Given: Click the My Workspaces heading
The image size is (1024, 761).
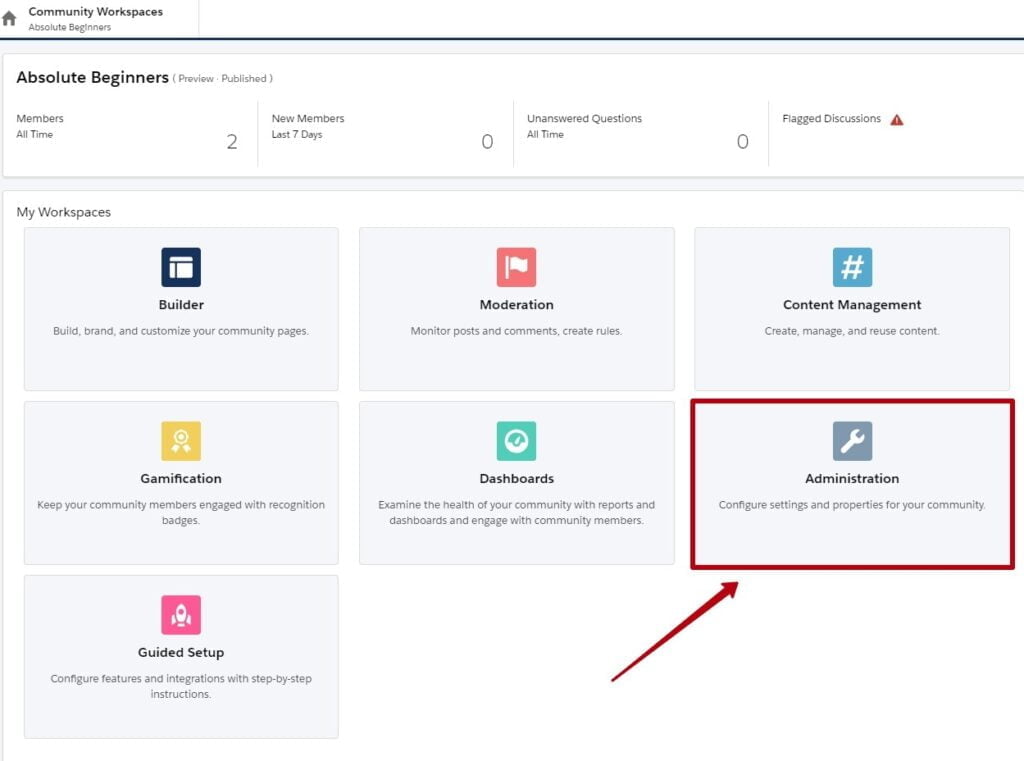Looking at the screenshot, I should 63,212.
